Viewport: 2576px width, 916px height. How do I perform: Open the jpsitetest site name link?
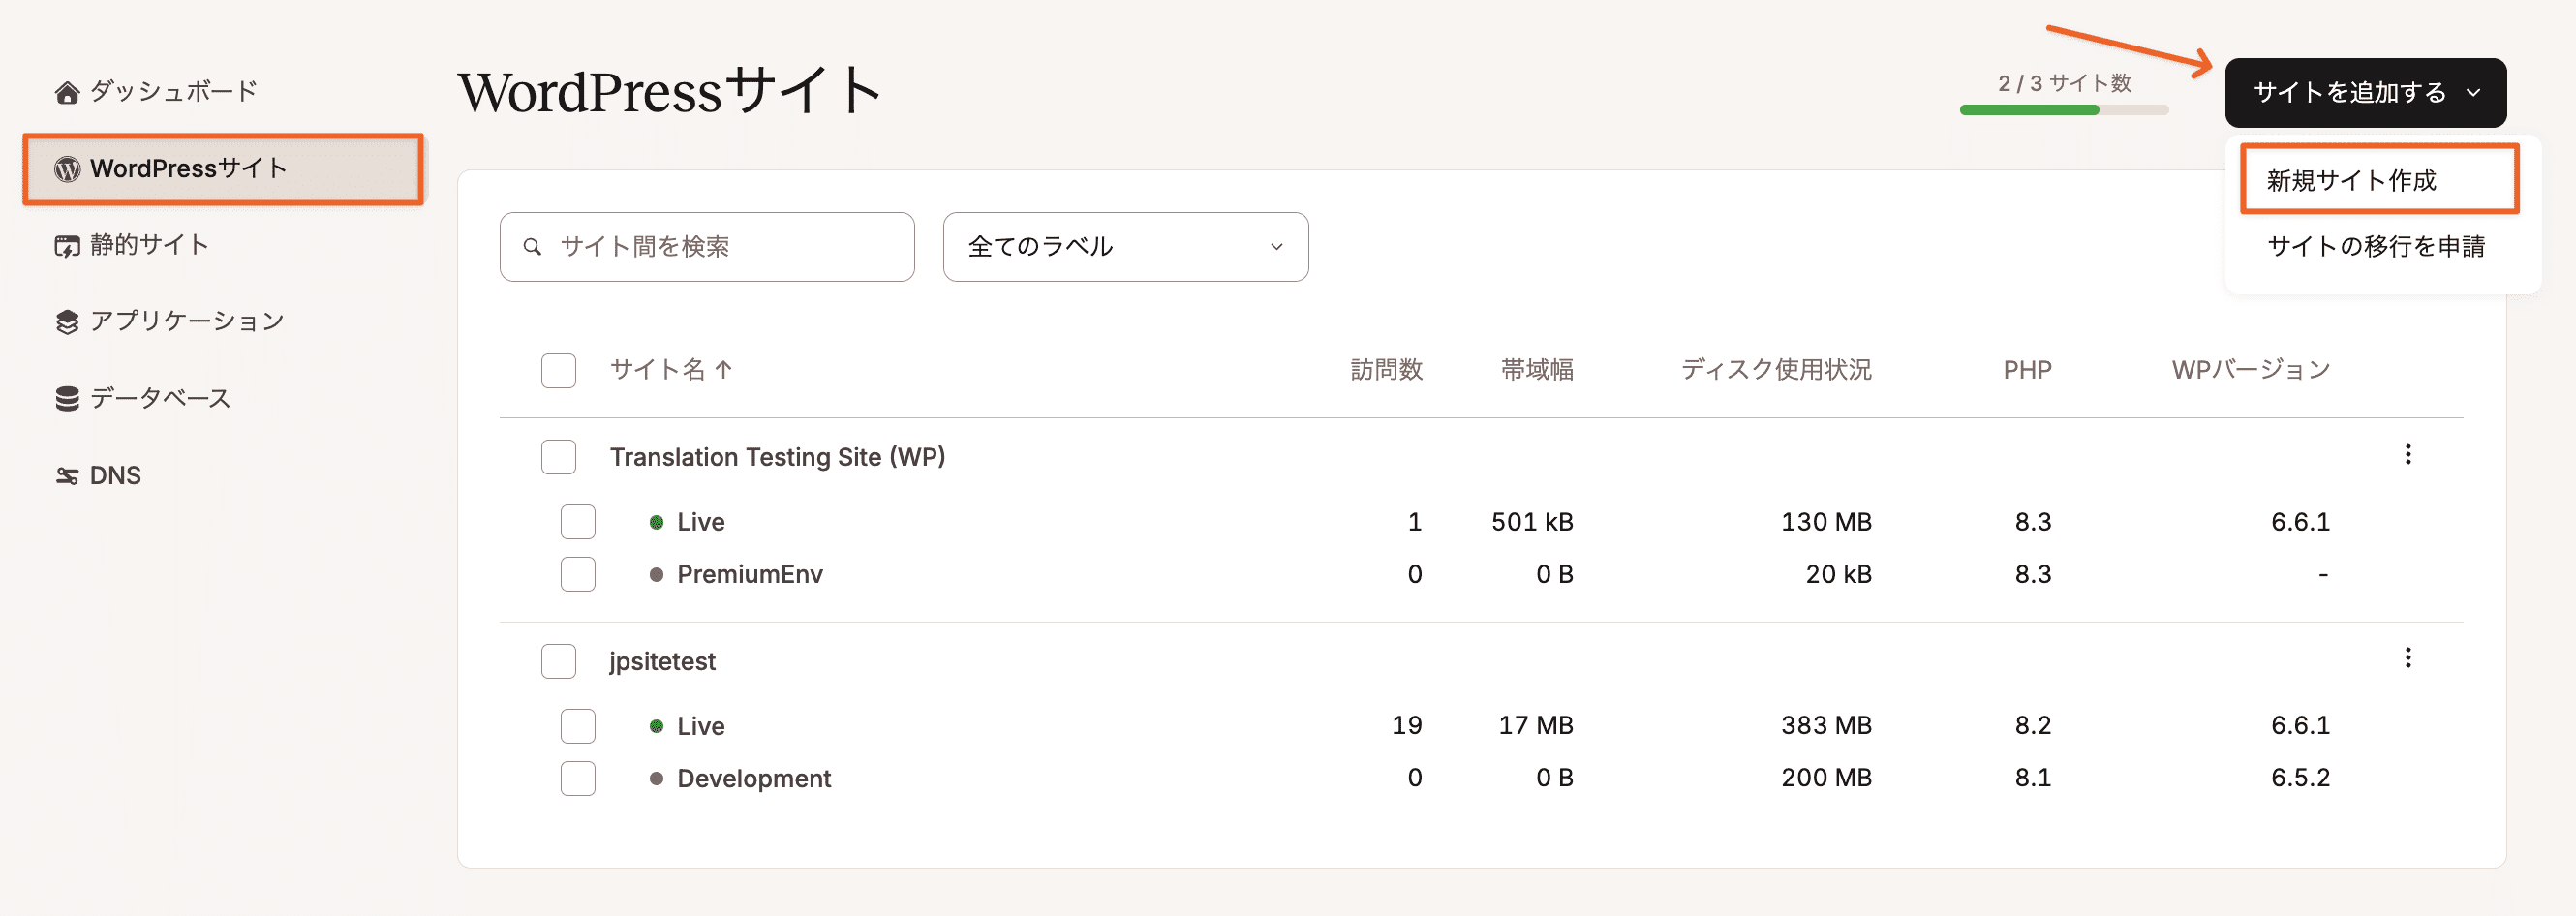[x=662, y=660]
